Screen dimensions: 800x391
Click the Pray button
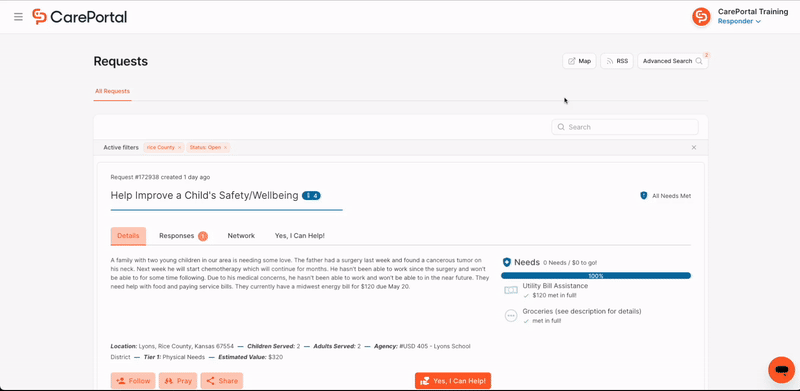pyautogui.click(x=178, y=381)
